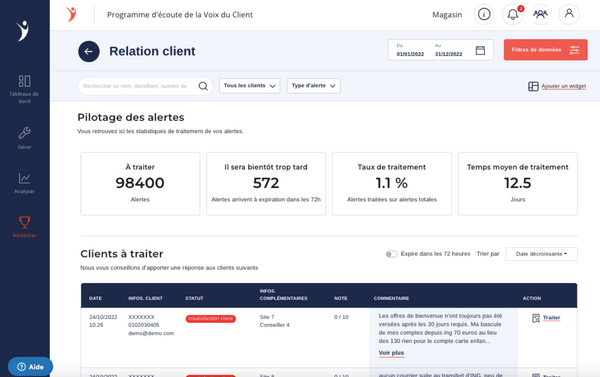Expand the Type d'alerte dropdown

(313, 86)
